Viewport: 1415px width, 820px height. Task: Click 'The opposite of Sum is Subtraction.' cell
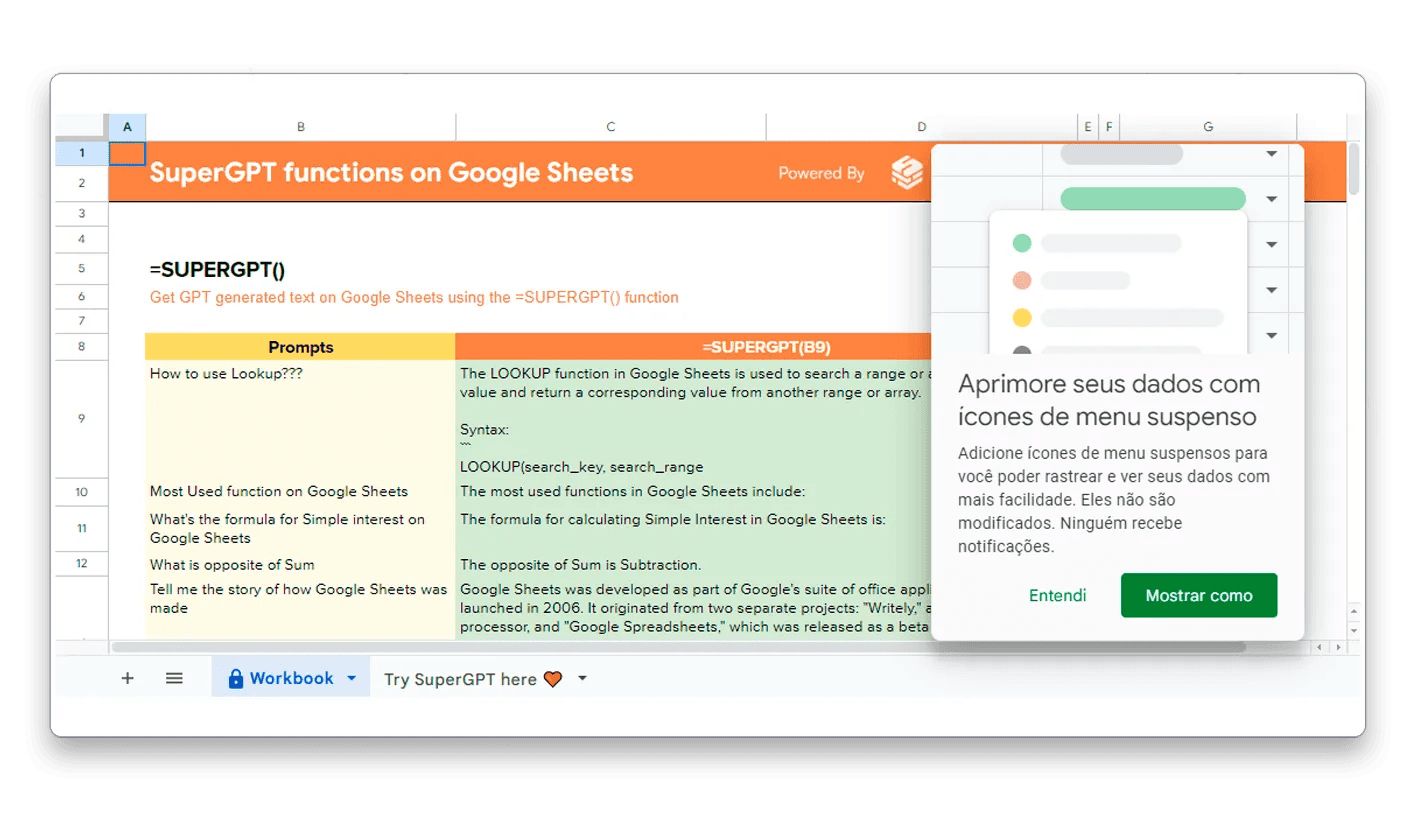[x=692, y=564]
